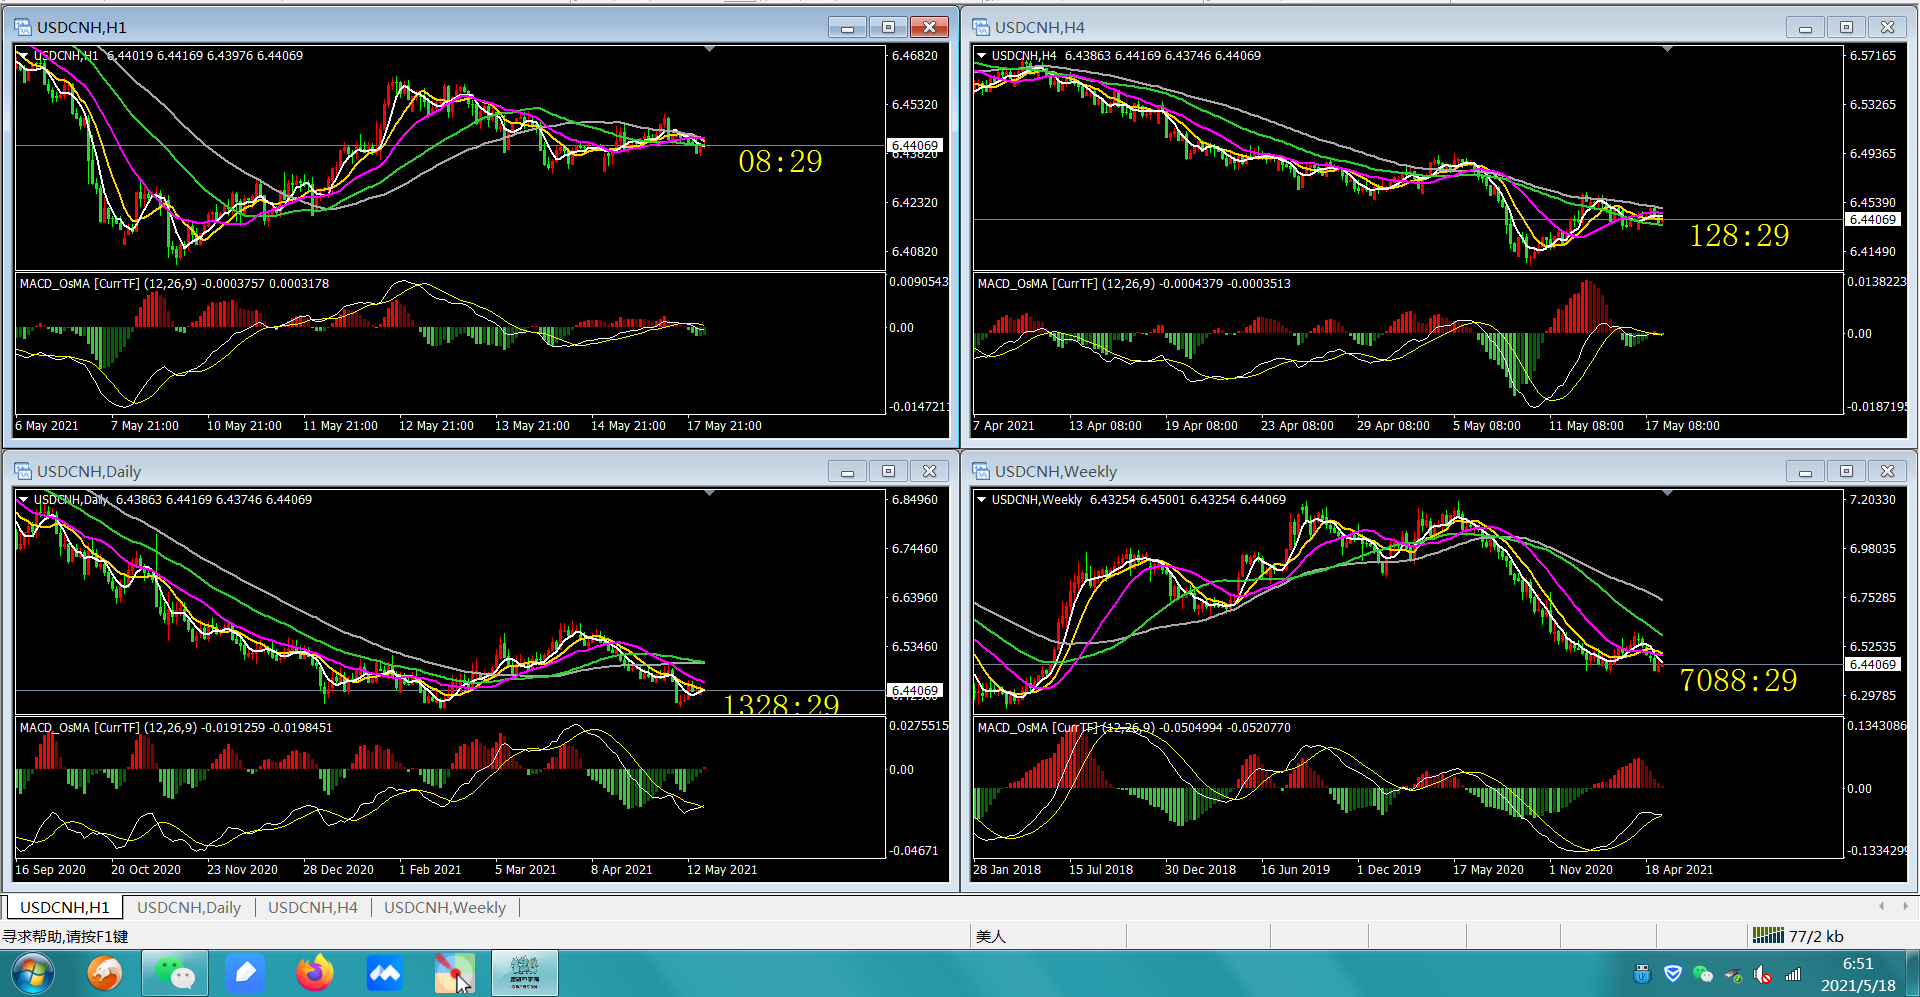The height and width of the screenshot is (997, 1920).
Task: Click the network signal tray icon
Action: click(x=1793, y=974)
